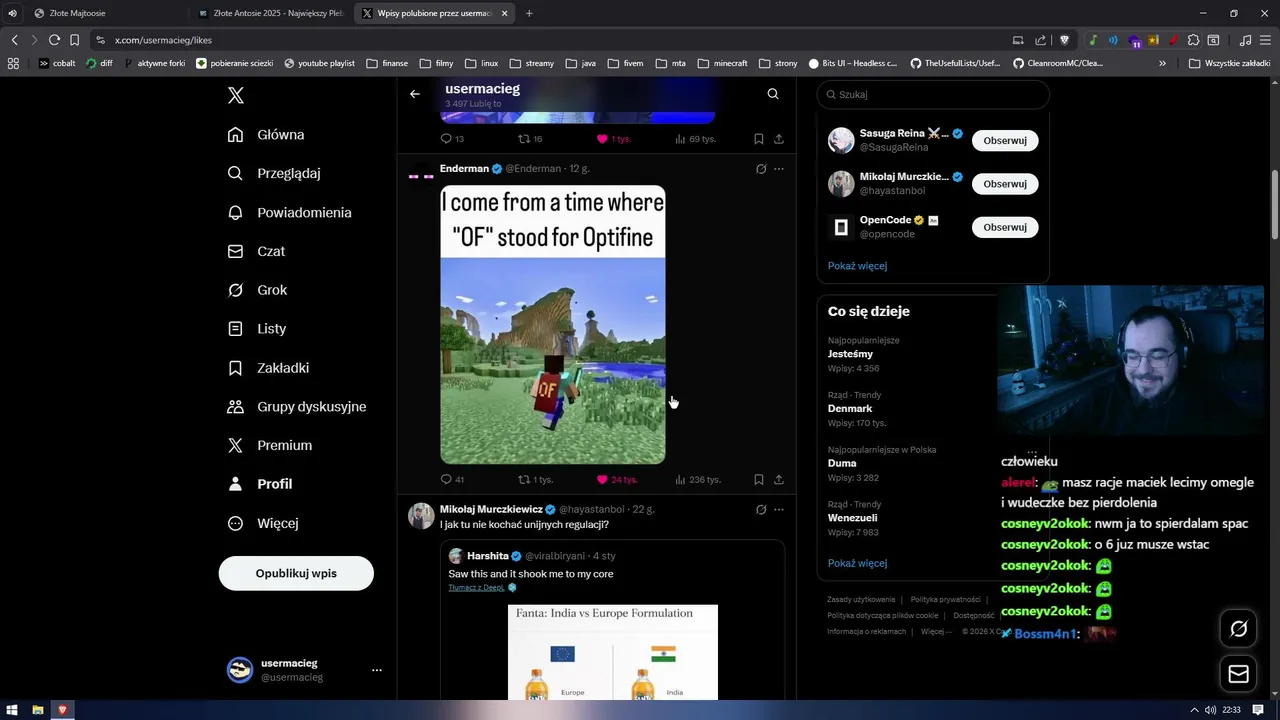Click Pokaż więcej under who to follow
The height and width of the screenshot is (720, 1280).
coord(857,266)
